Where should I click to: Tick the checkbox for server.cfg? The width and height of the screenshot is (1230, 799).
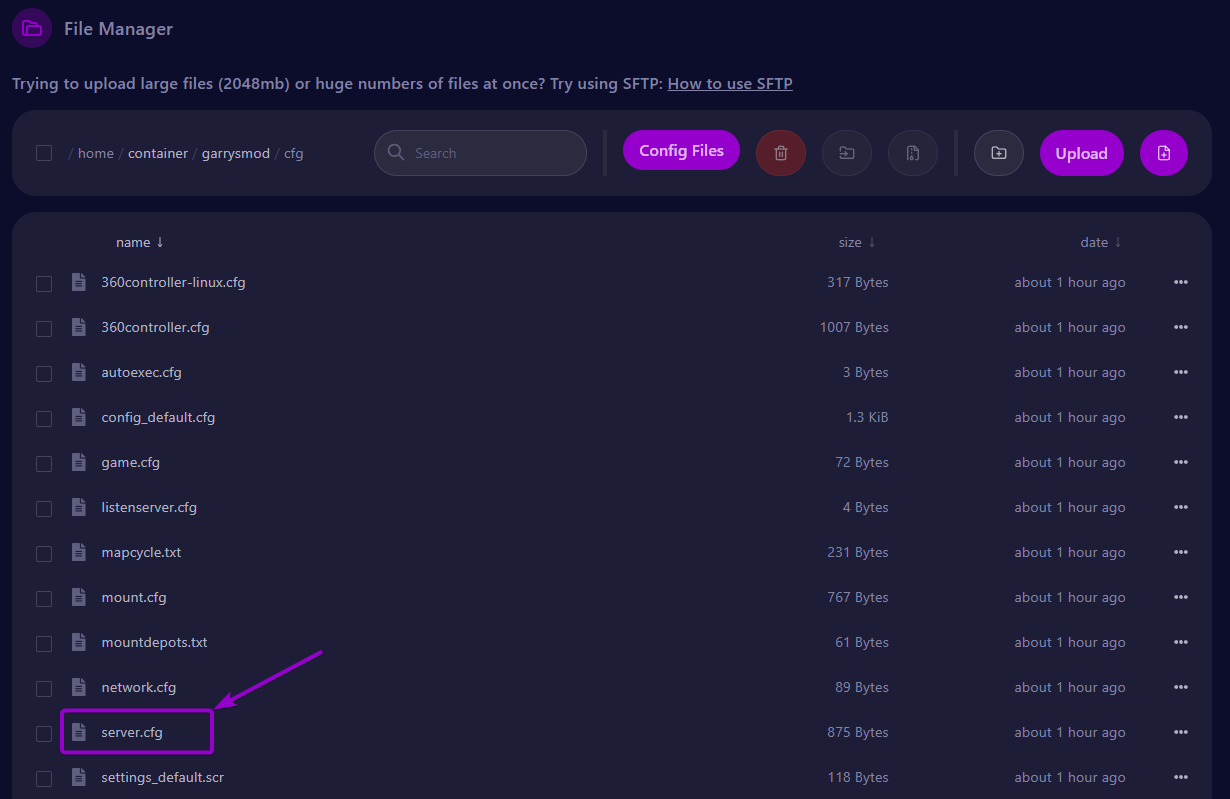[44, 733]
